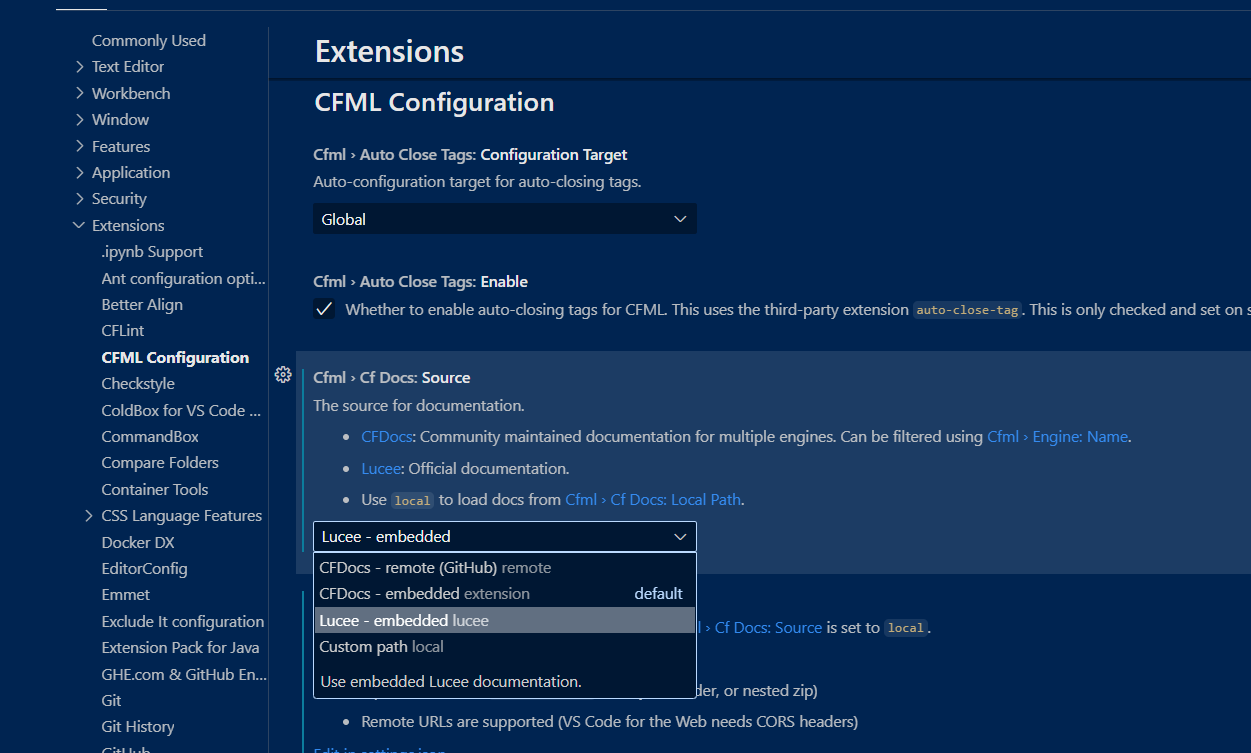Select GHE.com & GitHub Enterprise settings
The height and width of the screenshot is (753, 1251).
click(184, 674)
